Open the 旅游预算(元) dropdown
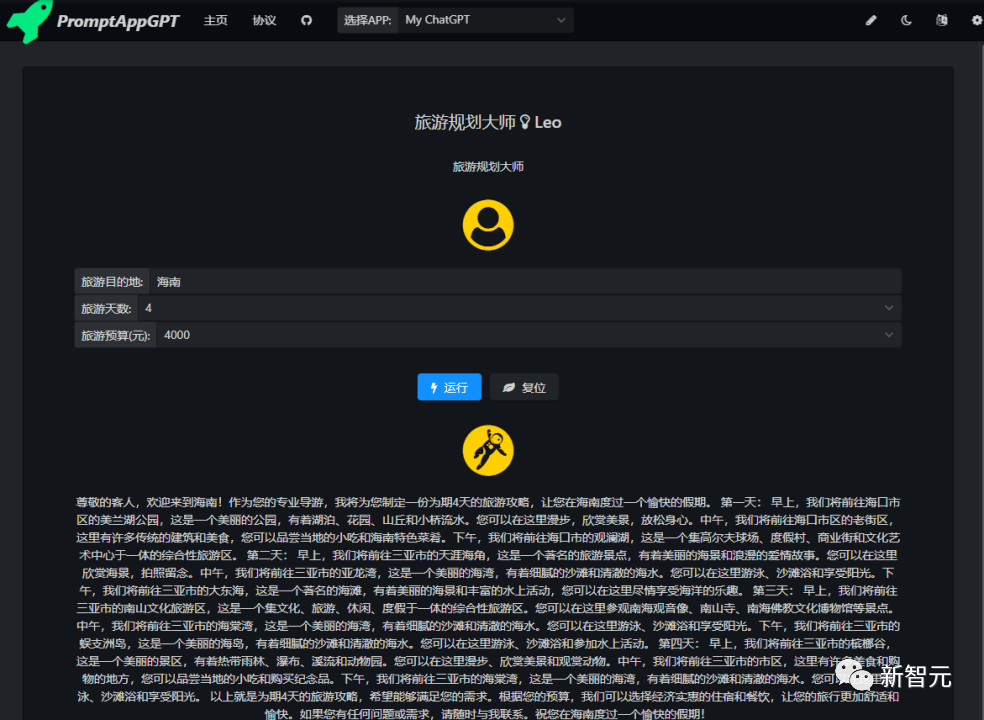The image size is (984, 720). pyautogui.click(x=888, y=334)
